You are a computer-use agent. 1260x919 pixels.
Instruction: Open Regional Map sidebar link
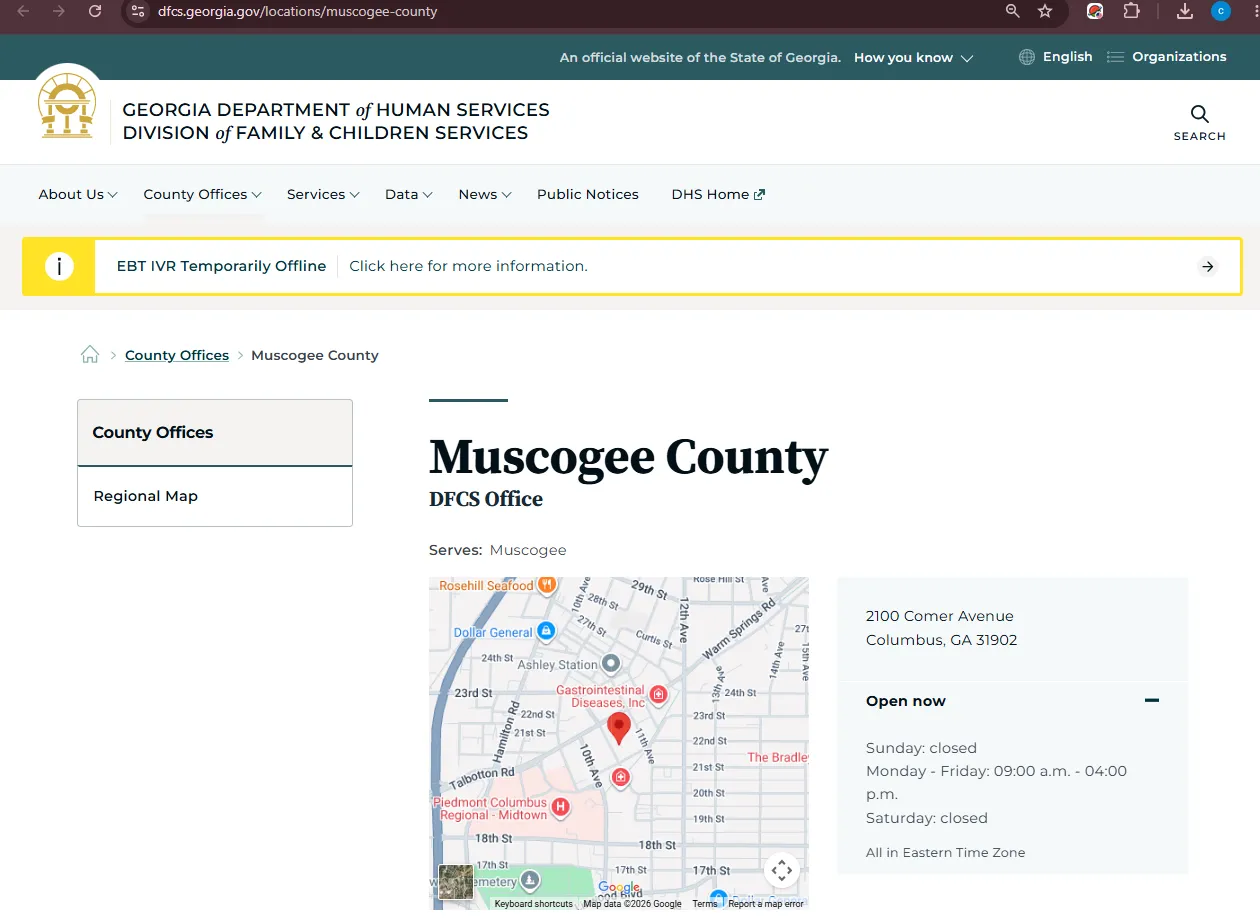click(x=146, y=496)
